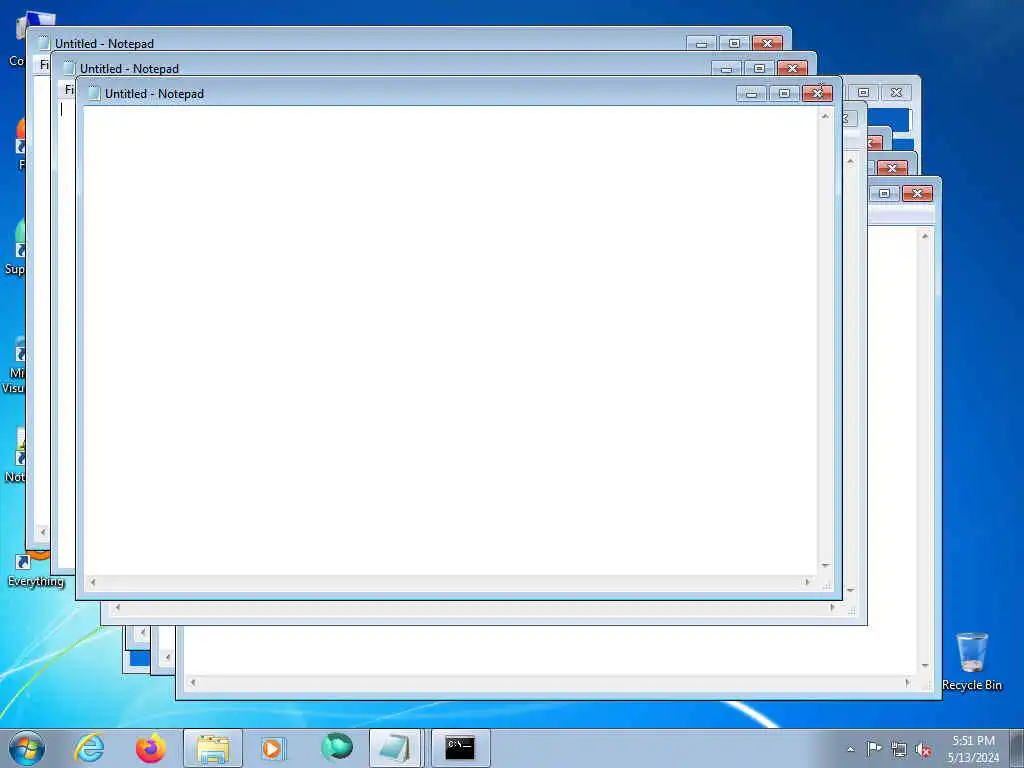Screen dimensions: 1024x768
Task: Click scroll down arrow of window directly behind front Notepad
Action: coord(850,590)
